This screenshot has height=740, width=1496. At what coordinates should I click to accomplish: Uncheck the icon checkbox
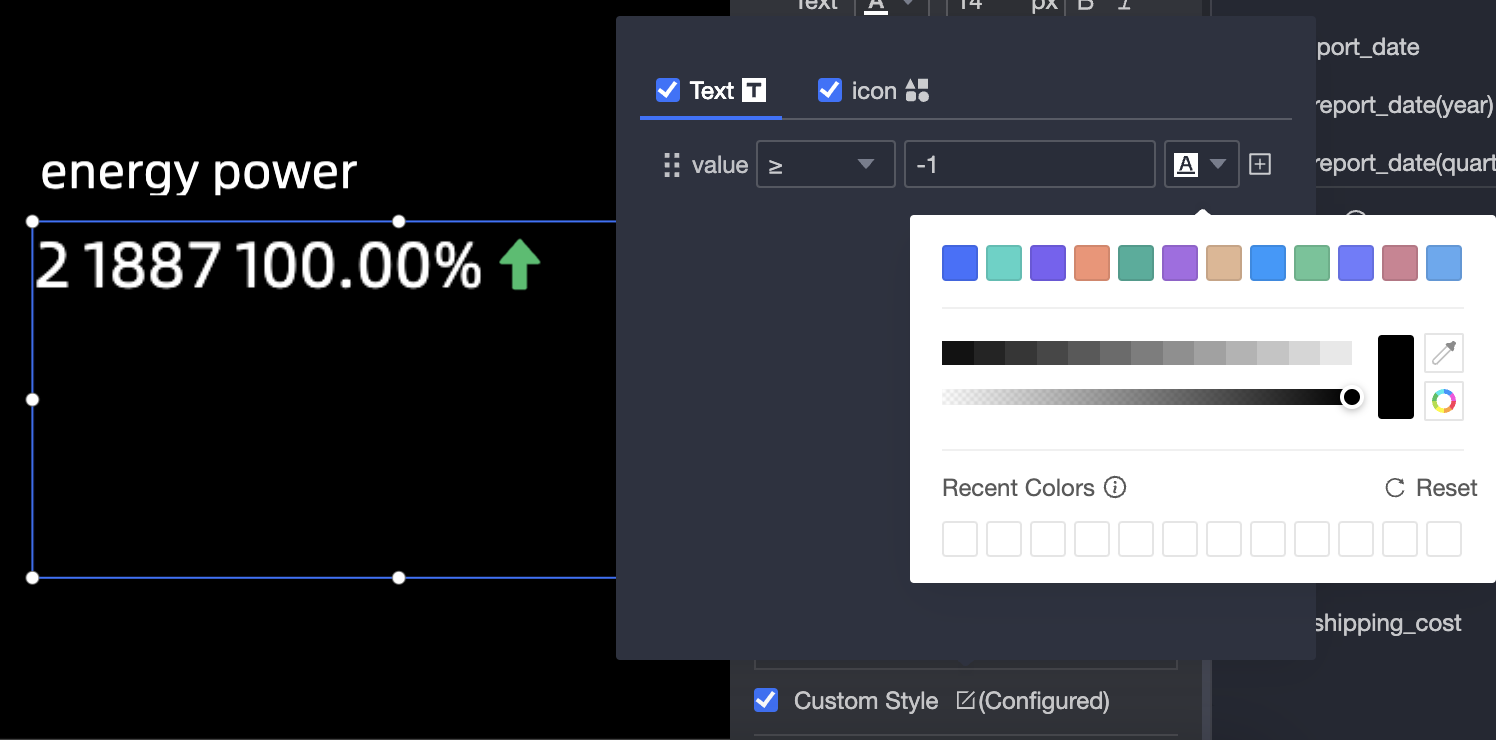pos(830,91)
